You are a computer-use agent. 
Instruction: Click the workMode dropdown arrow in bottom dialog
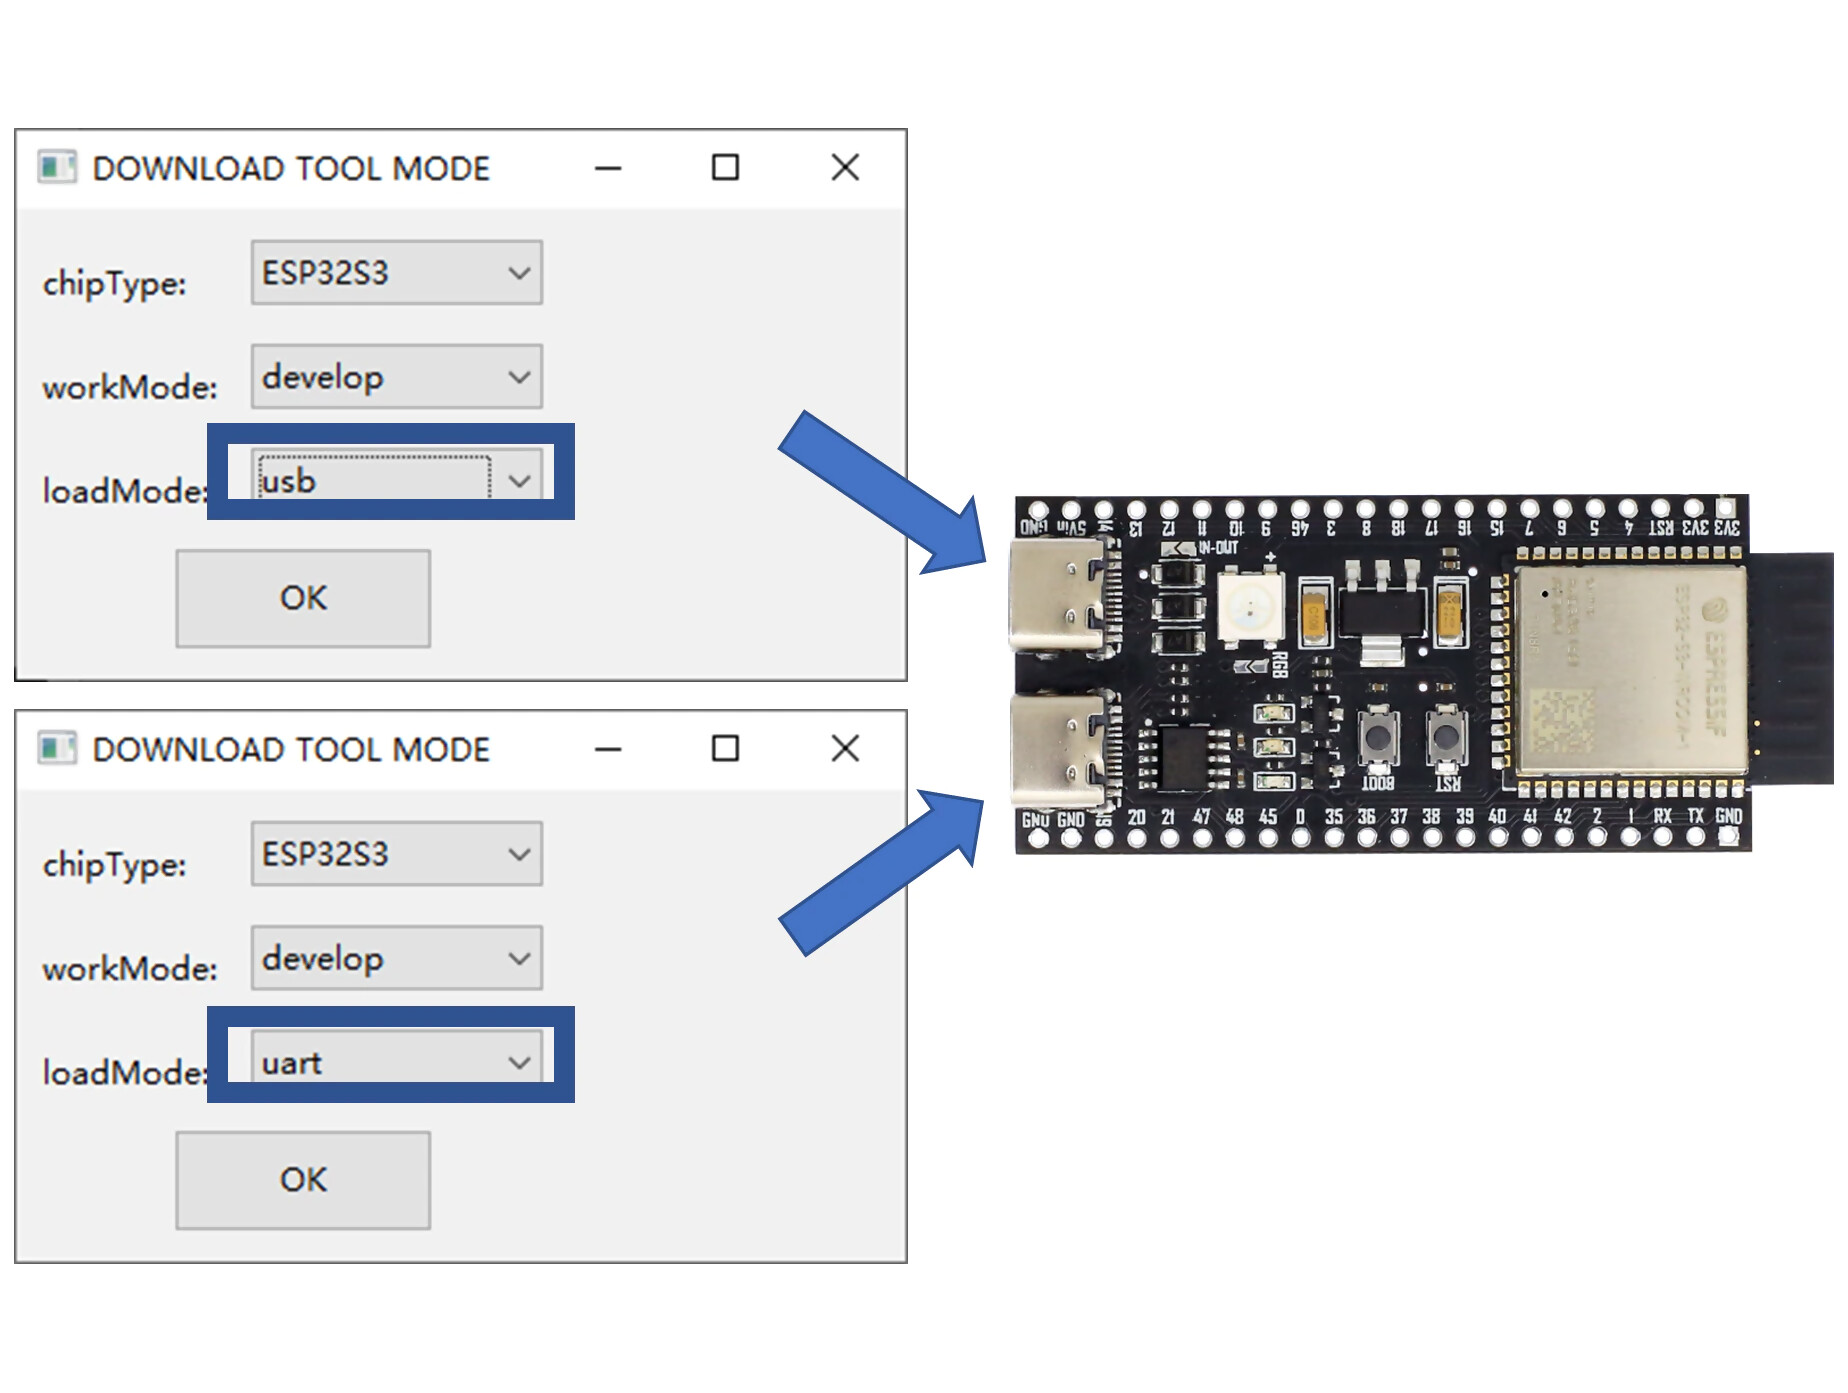click(521, 958)
